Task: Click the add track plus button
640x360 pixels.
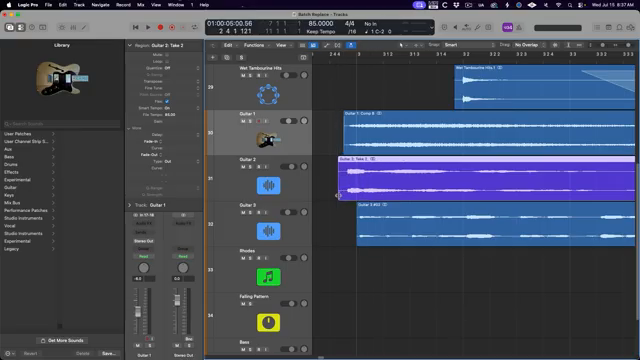Action: (x=213, y=58)
